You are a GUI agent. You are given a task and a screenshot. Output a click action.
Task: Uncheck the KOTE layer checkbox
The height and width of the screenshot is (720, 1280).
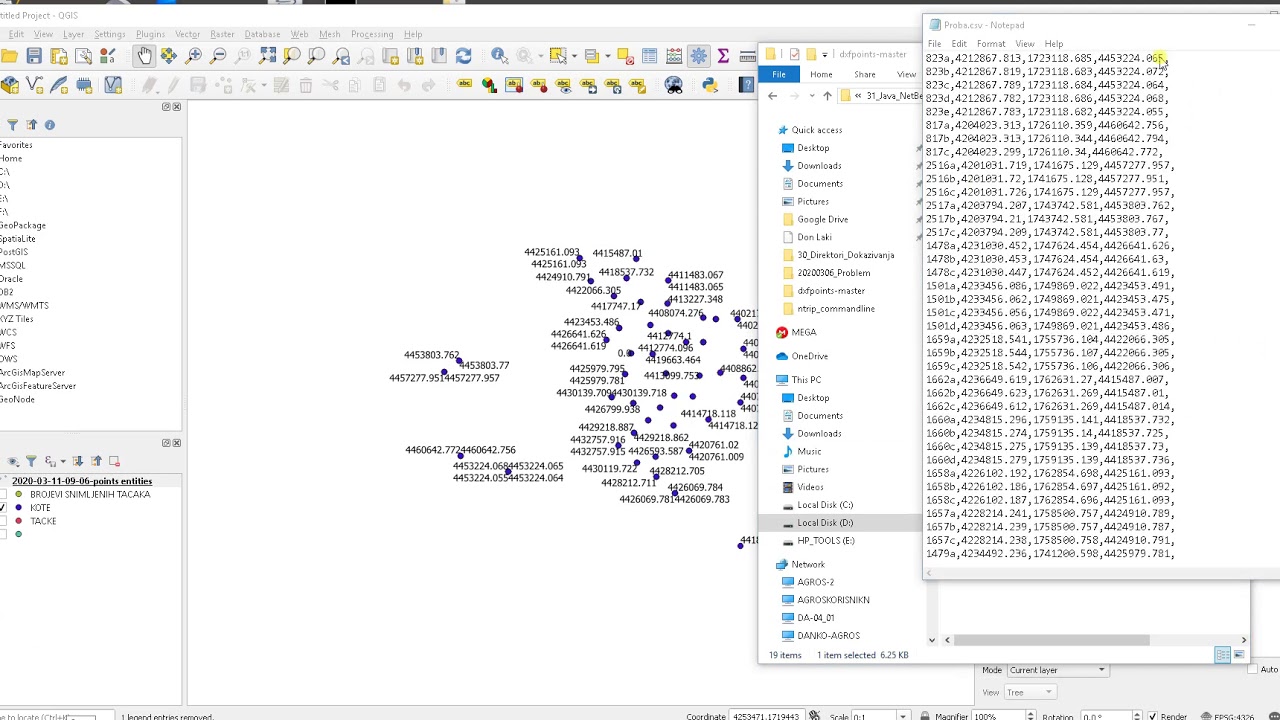click(x=1, y=508)
